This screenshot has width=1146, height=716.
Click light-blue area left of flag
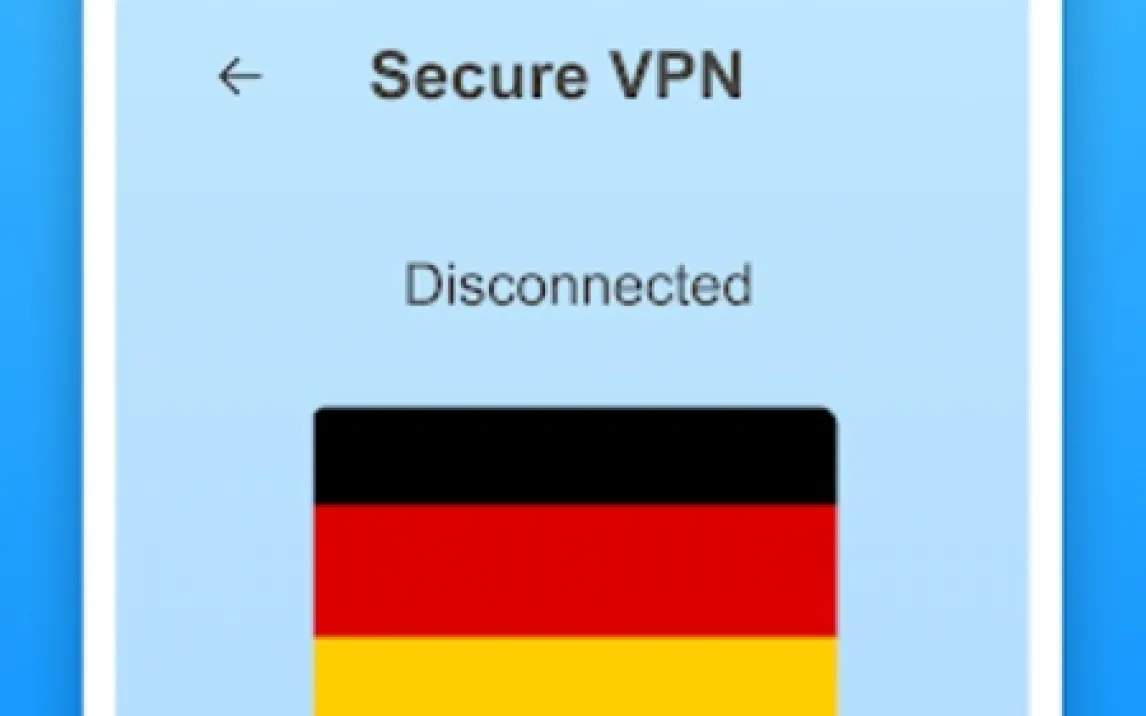(215, 561)
